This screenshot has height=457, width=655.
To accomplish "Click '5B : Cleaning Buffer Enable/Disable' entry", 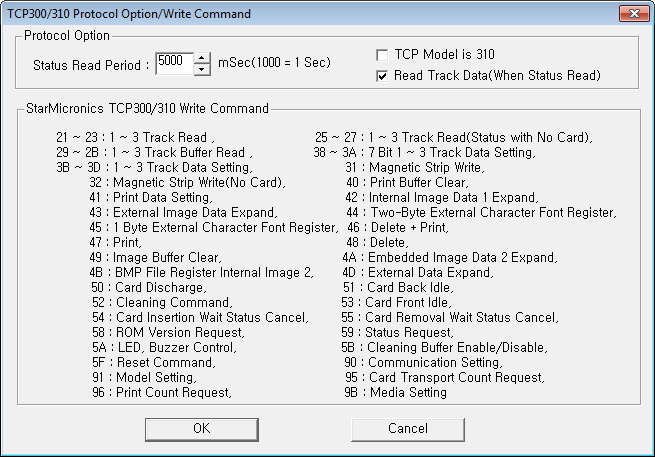I will click(444, 348).
